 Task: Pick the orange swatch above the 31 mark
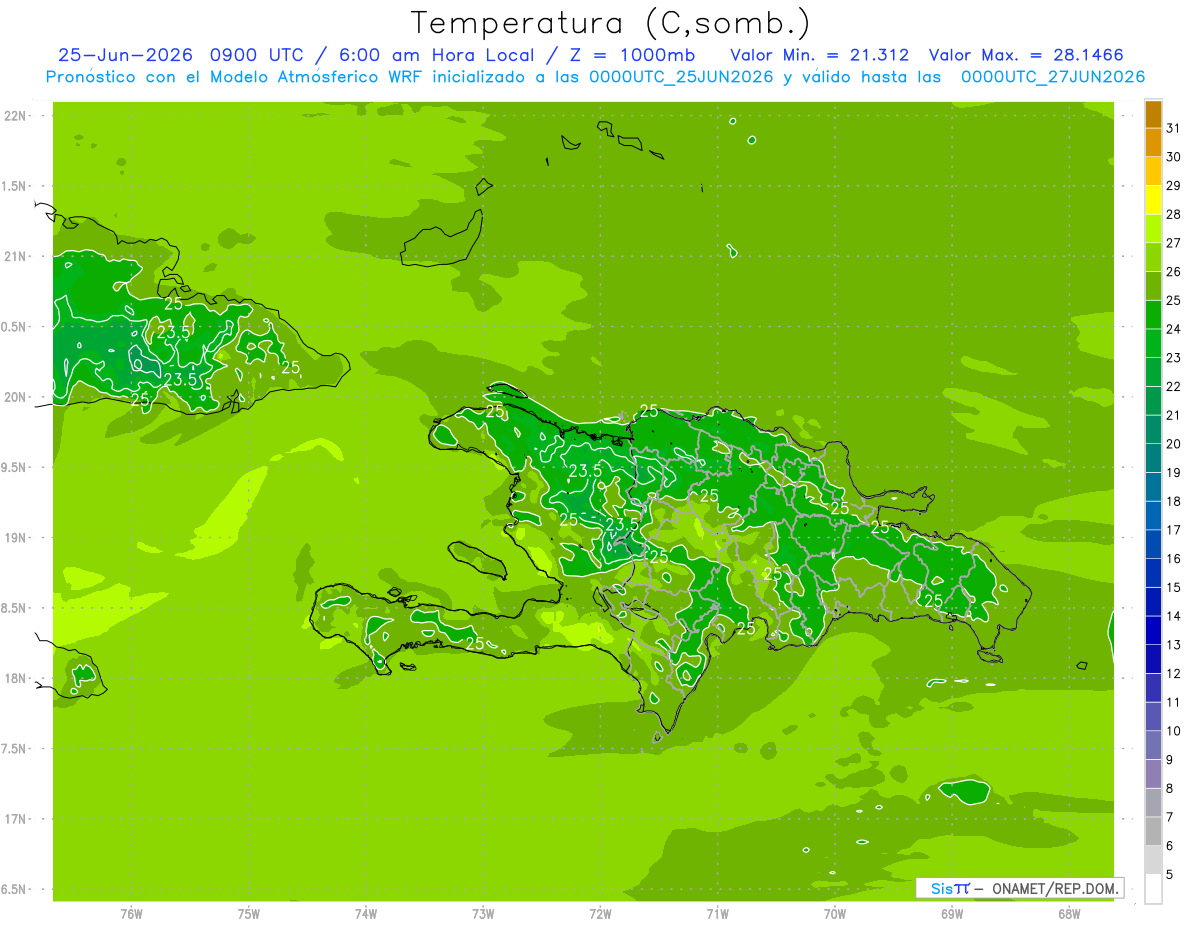(1153, 114)
